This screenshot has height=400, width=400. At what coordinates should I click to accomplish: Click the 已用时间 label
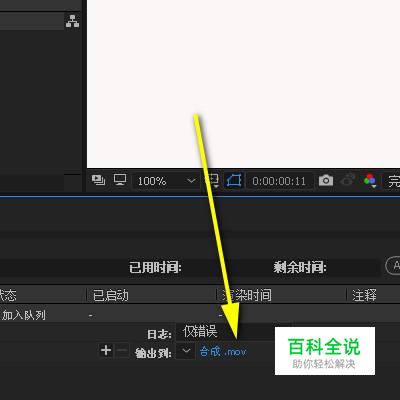click(x=155, y=267)
